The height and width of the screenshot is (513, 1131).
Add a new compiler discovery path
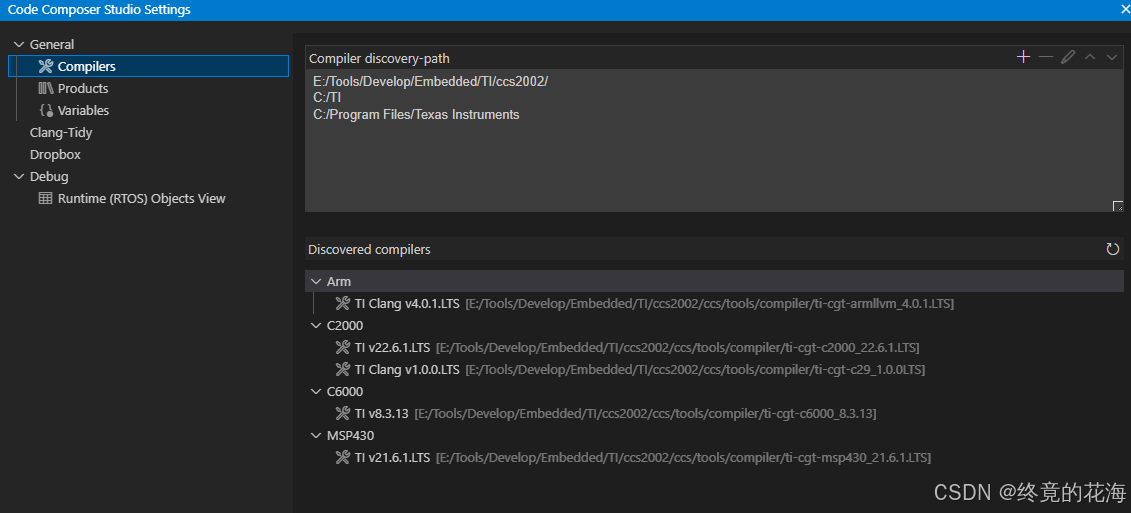(1023, 57)
